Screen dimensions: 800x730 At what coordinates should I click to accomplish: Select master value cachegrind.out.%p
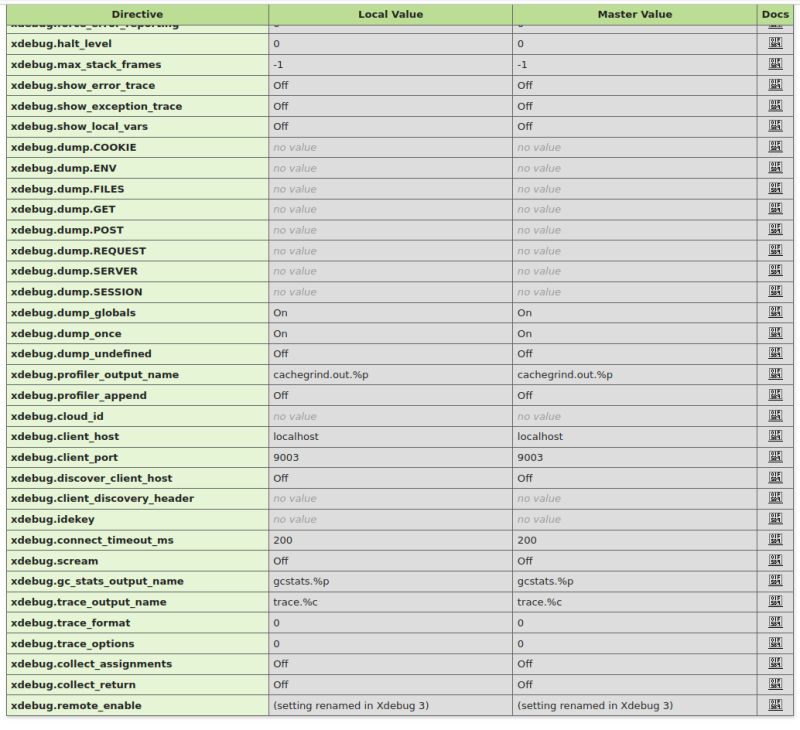point(565,375)
